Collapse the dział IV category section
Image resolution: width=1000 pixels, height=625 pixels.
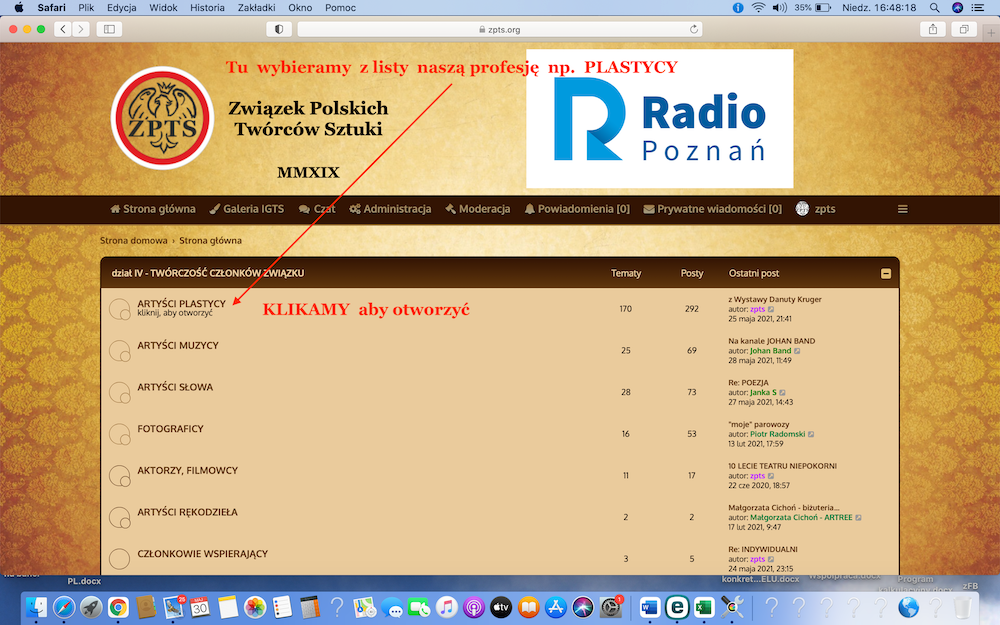click(x=885, y=273)
